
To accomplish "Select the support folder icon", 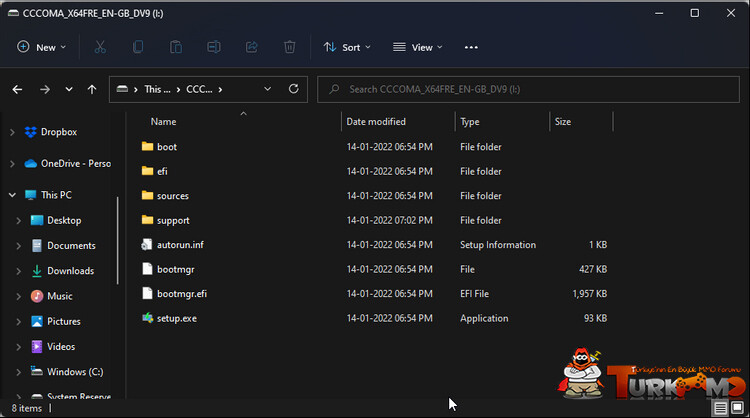I will (147, 220).
